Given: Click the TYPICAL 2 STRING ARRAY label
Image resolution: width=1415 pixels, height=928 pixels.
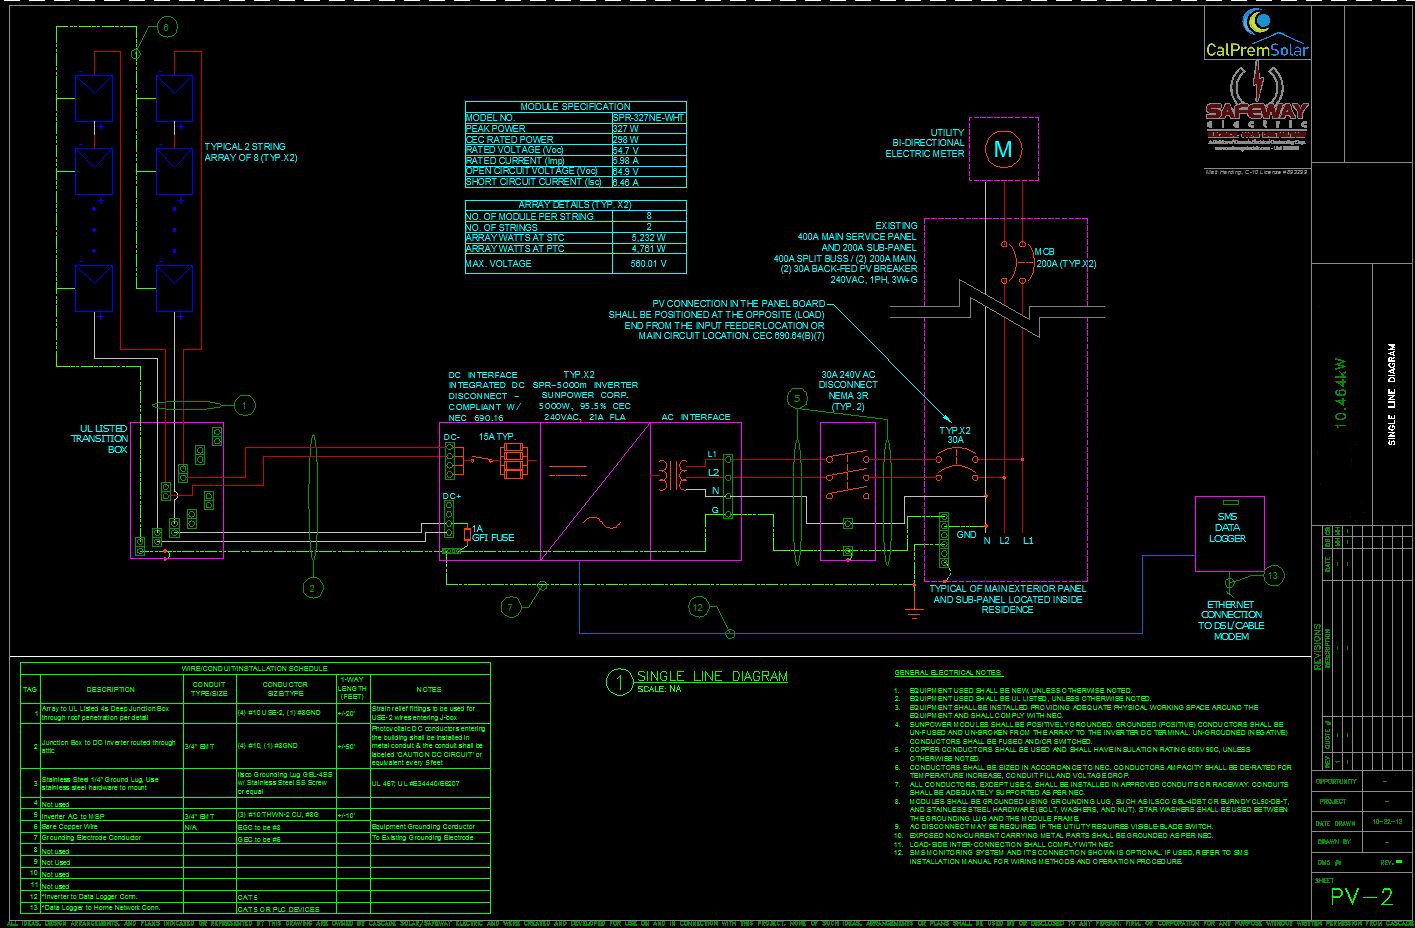Looking at the screenshot, I should pyautogui.click(x=251, y=152).
